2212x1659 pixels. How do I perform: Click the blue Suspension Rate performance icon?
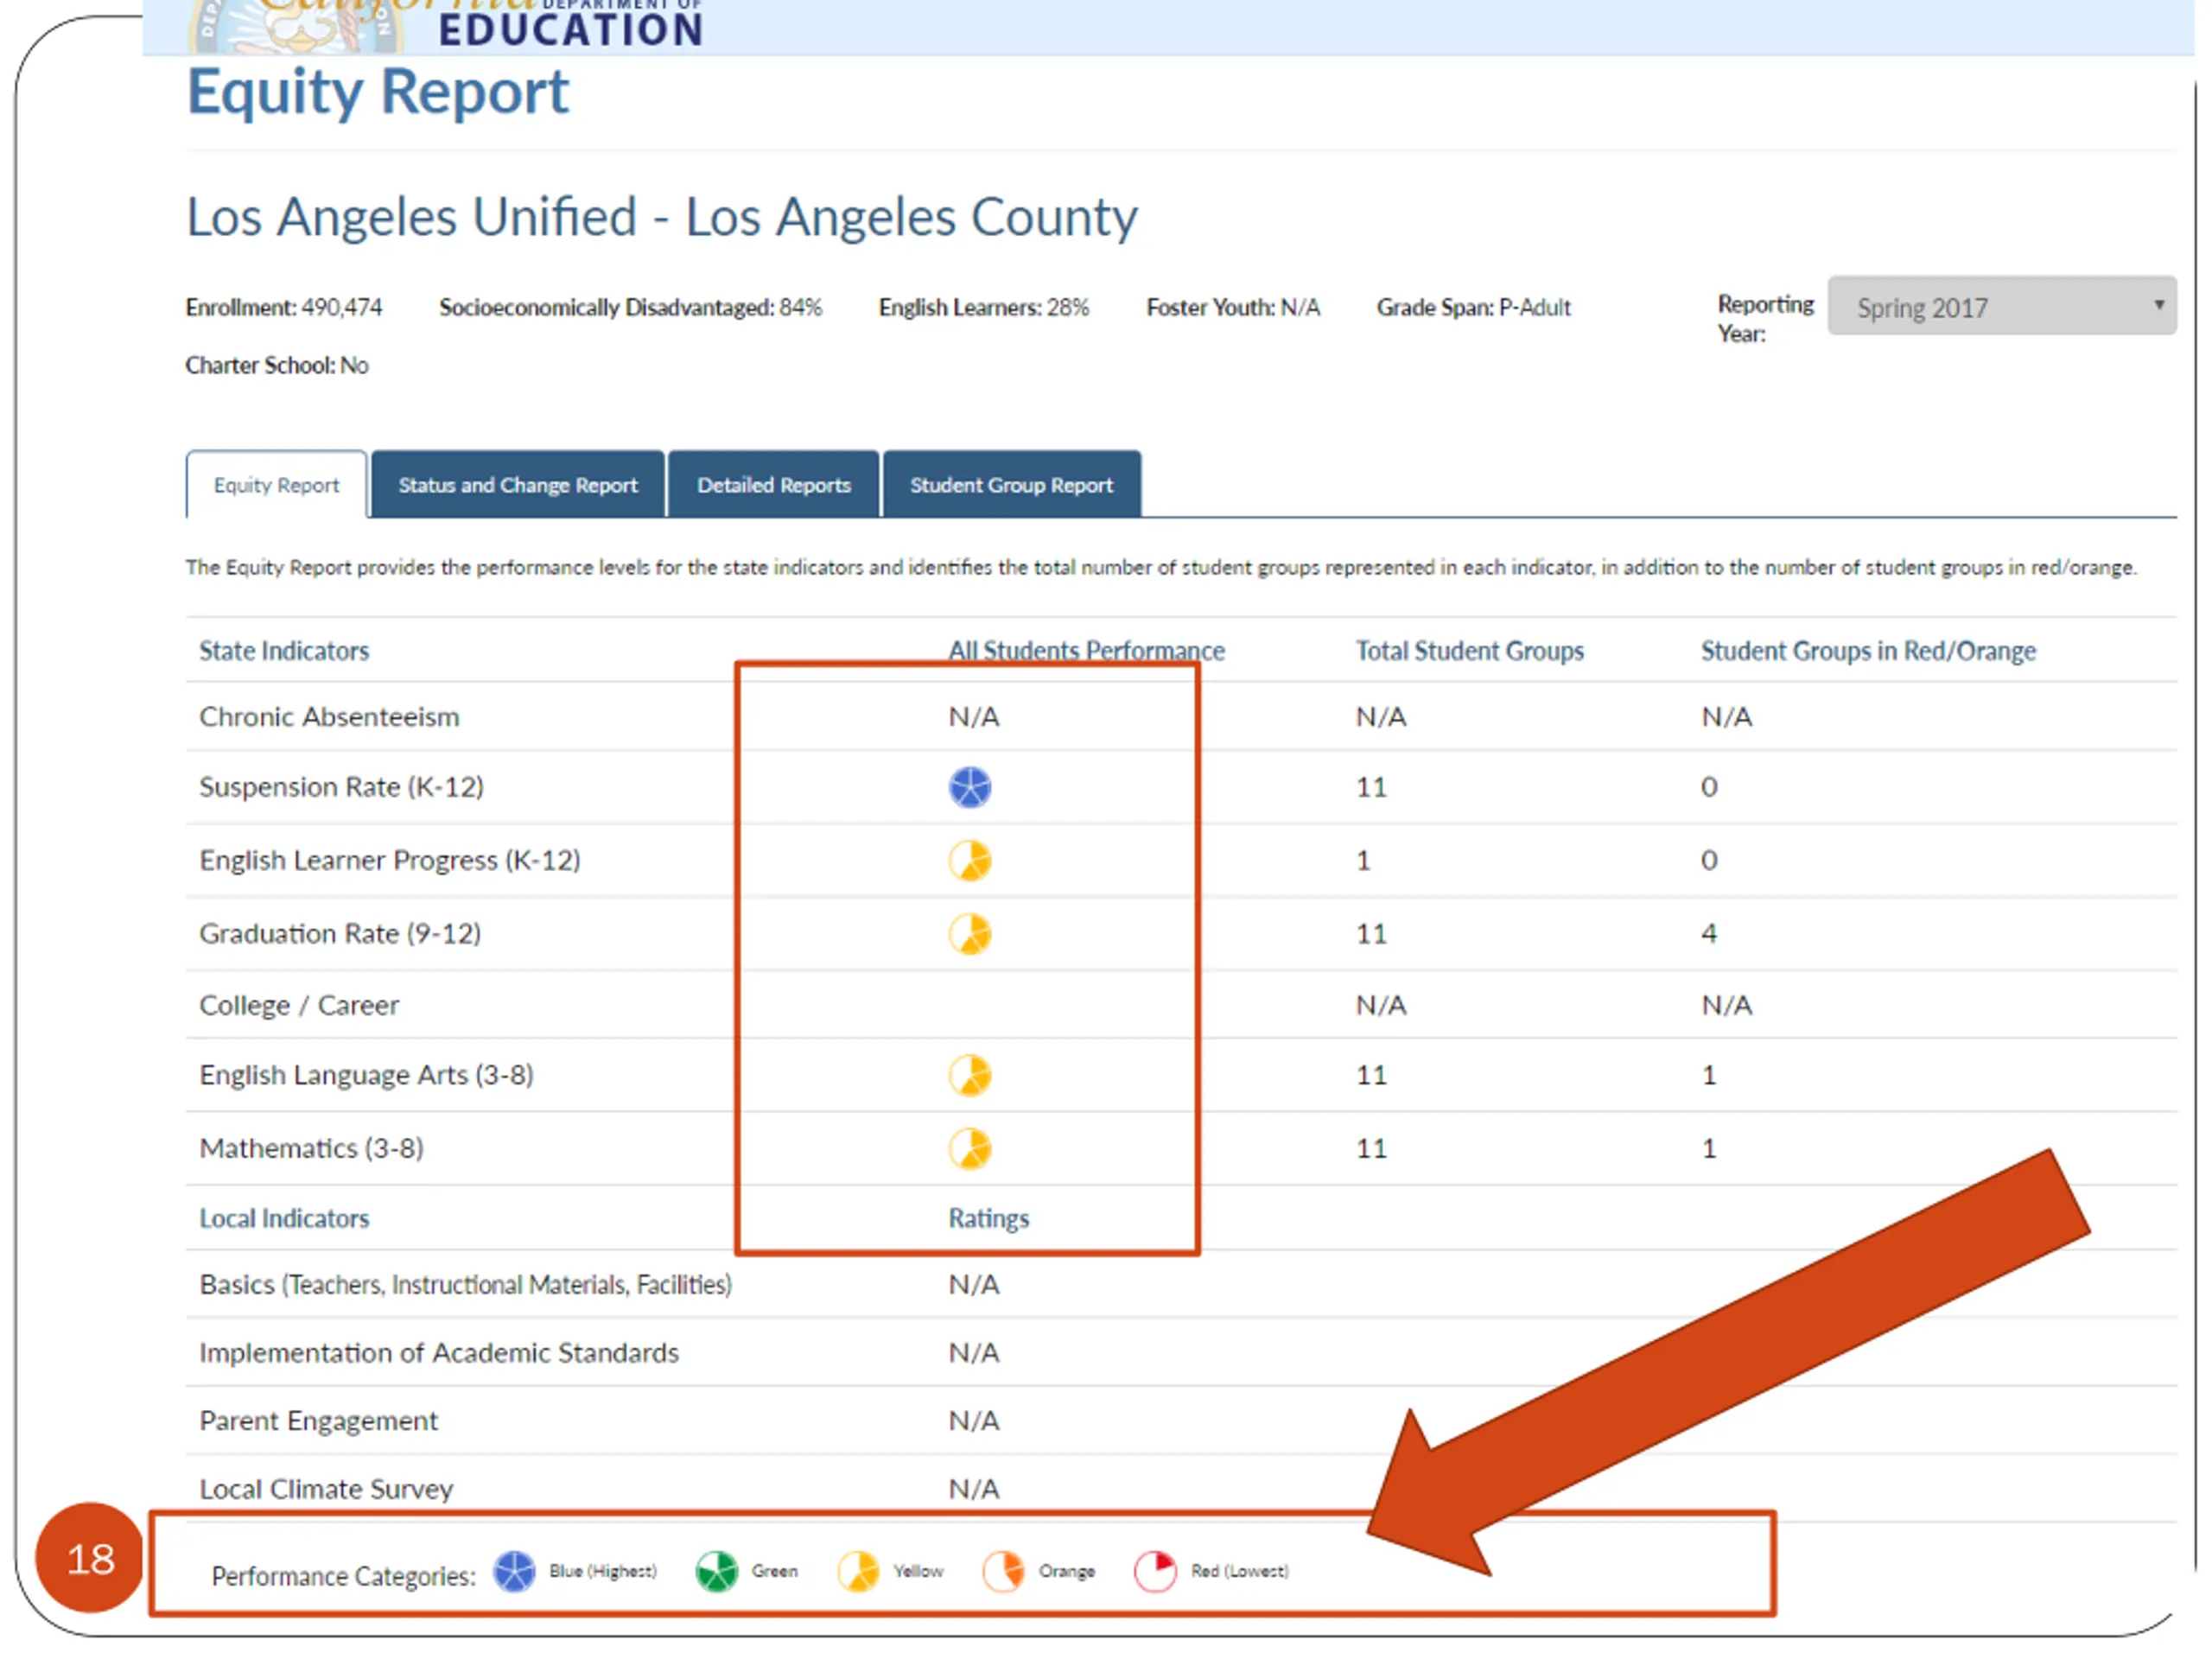point(969,787)
